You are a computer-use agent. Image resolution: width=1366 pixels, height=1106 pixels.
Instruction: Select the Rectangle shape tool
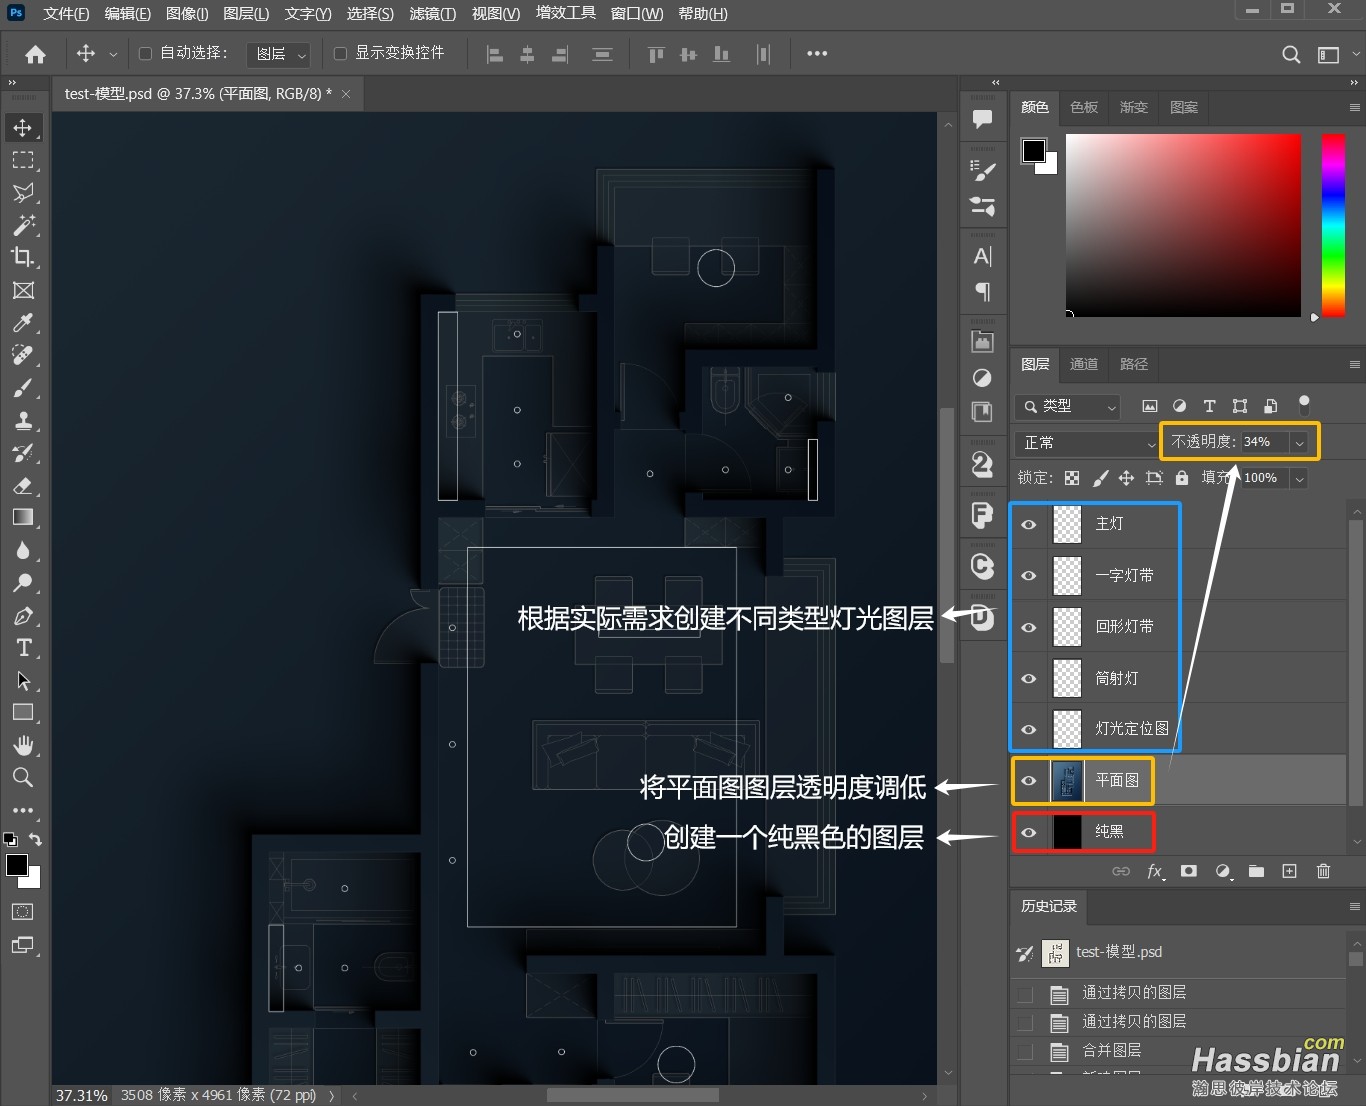(23, 712)
